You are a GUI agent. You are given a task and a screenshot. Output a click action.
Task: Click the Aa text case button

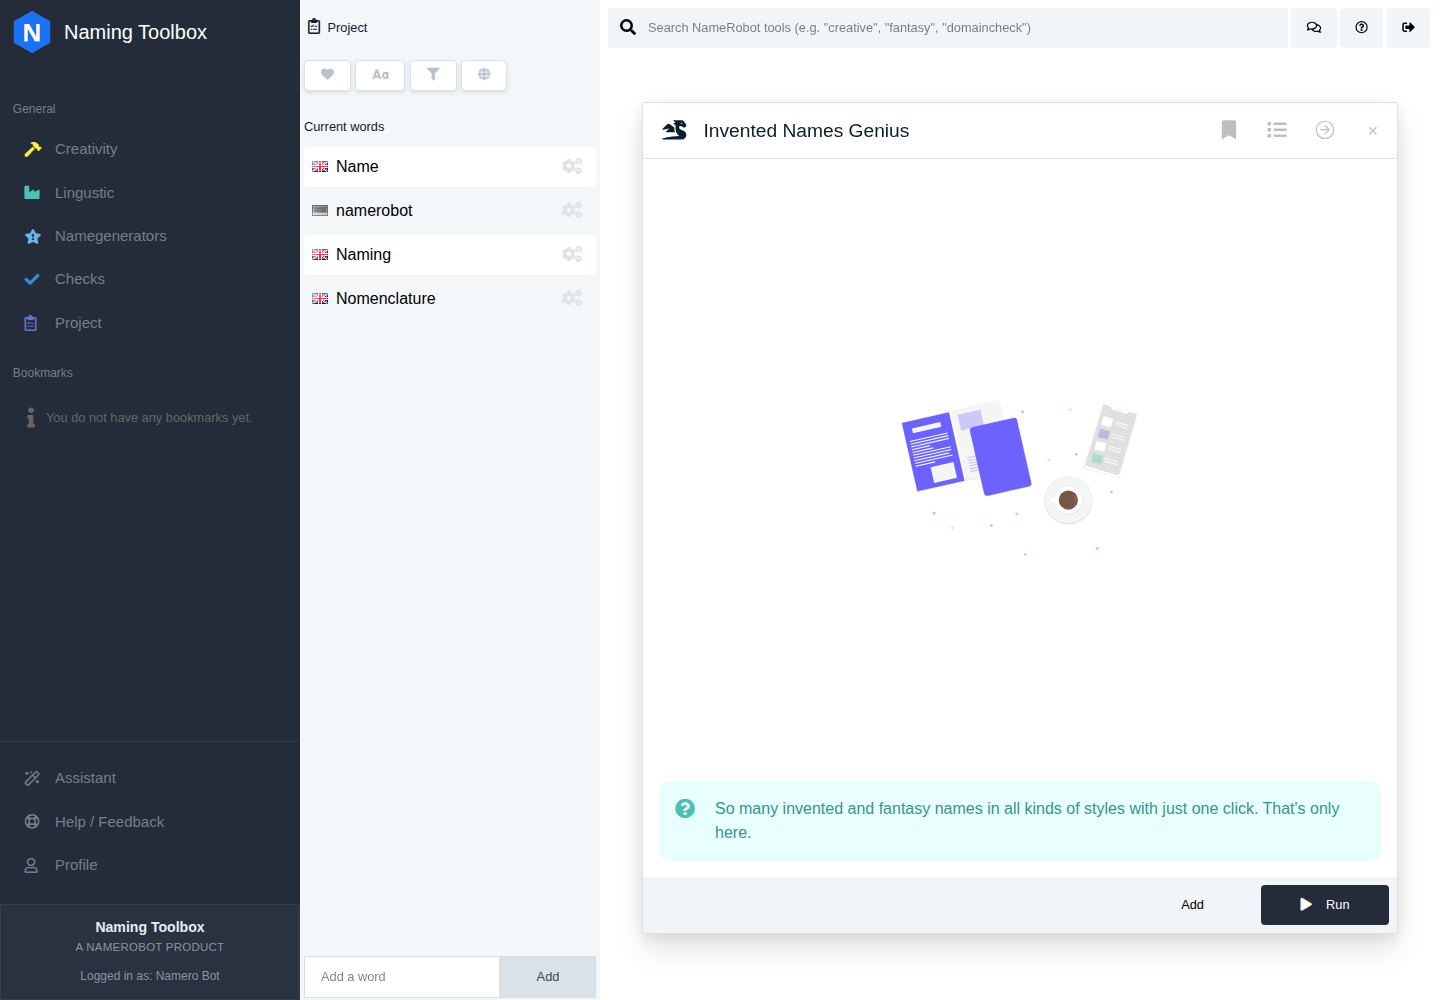tap(381, 75)
